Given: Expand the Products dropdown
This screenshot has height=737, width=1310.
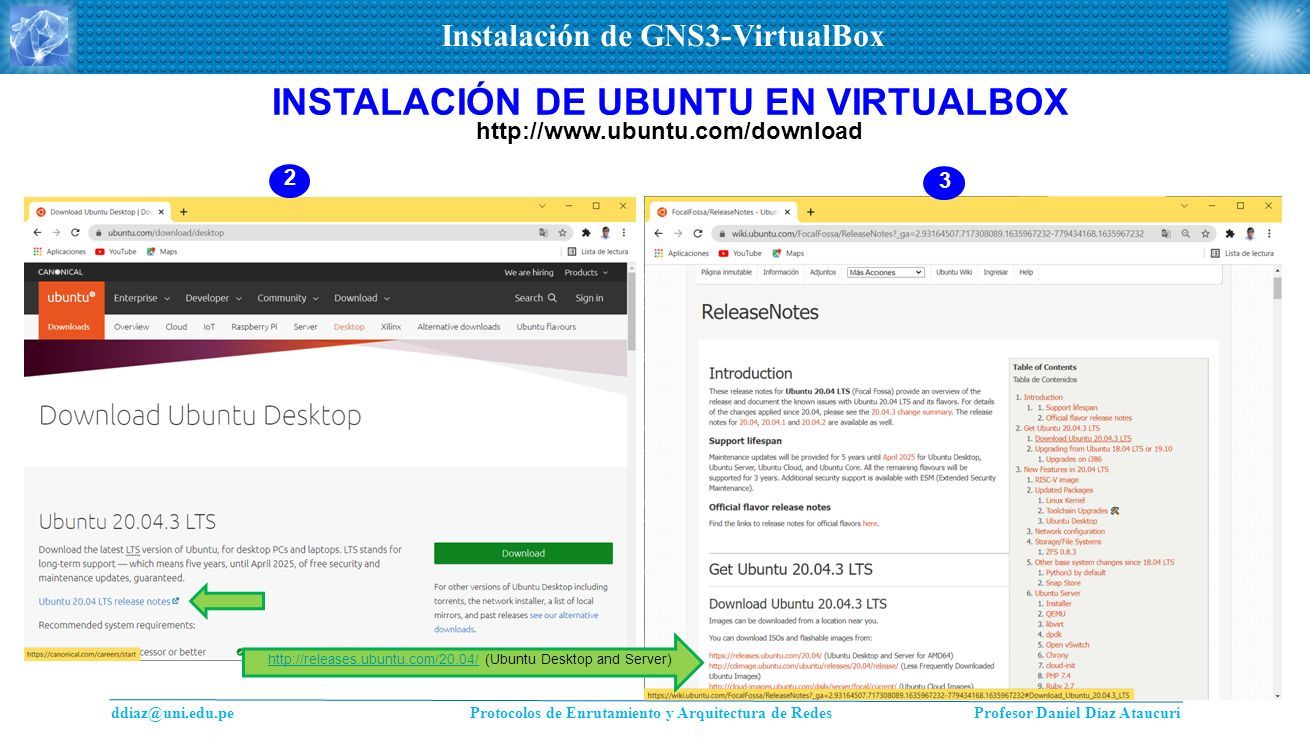Looking at the screenshot, I should pos(586,272).
